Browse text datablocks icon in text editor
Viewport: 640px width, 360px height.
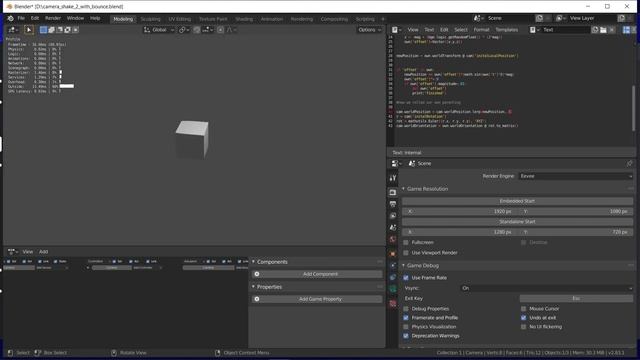(x=534, y=30)
